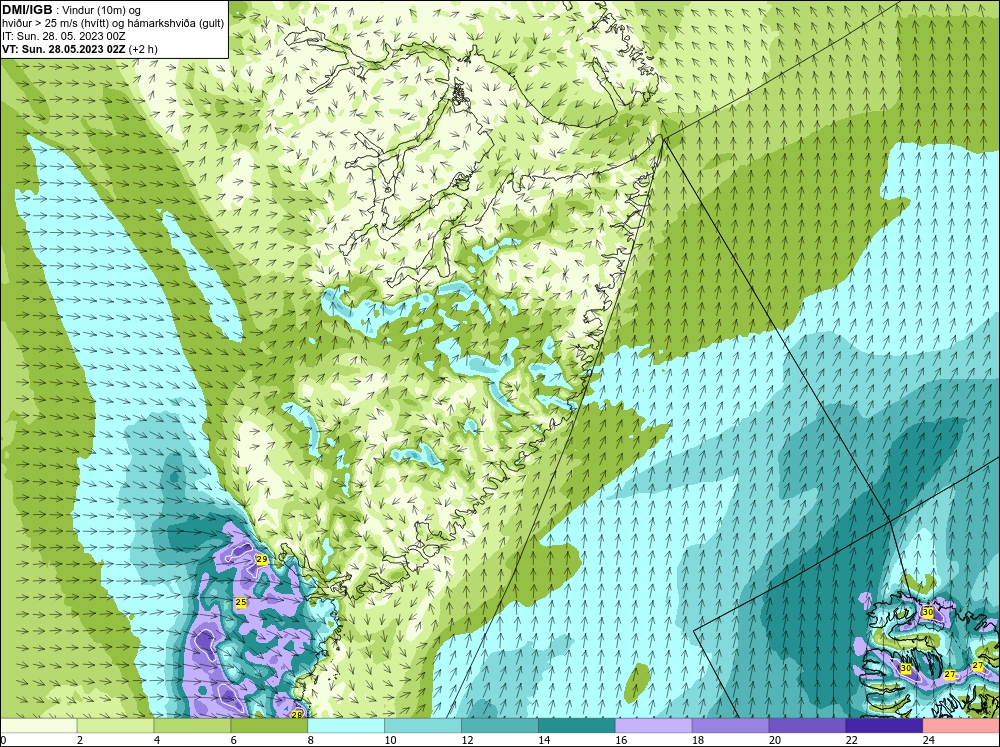Click the yellow gust marker labeled 28

(297, 714)
